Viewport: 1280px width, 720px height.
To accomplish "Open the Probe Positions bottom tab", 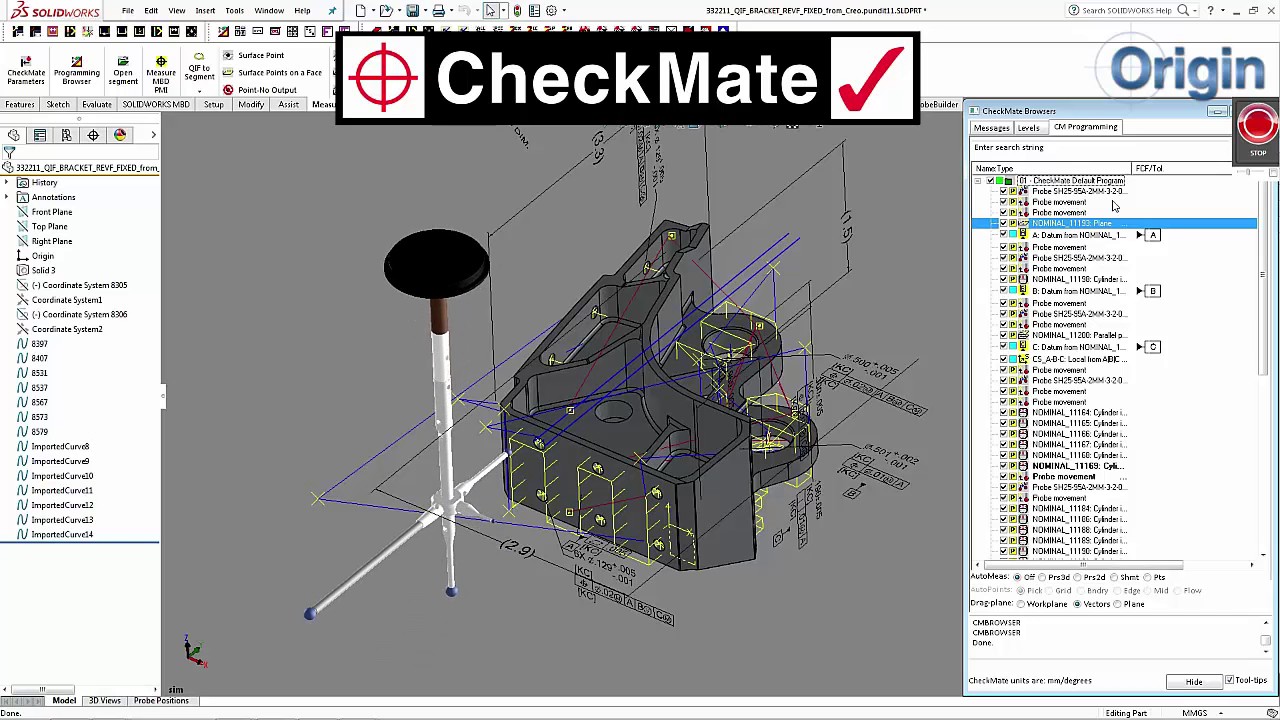I will 161,701.
